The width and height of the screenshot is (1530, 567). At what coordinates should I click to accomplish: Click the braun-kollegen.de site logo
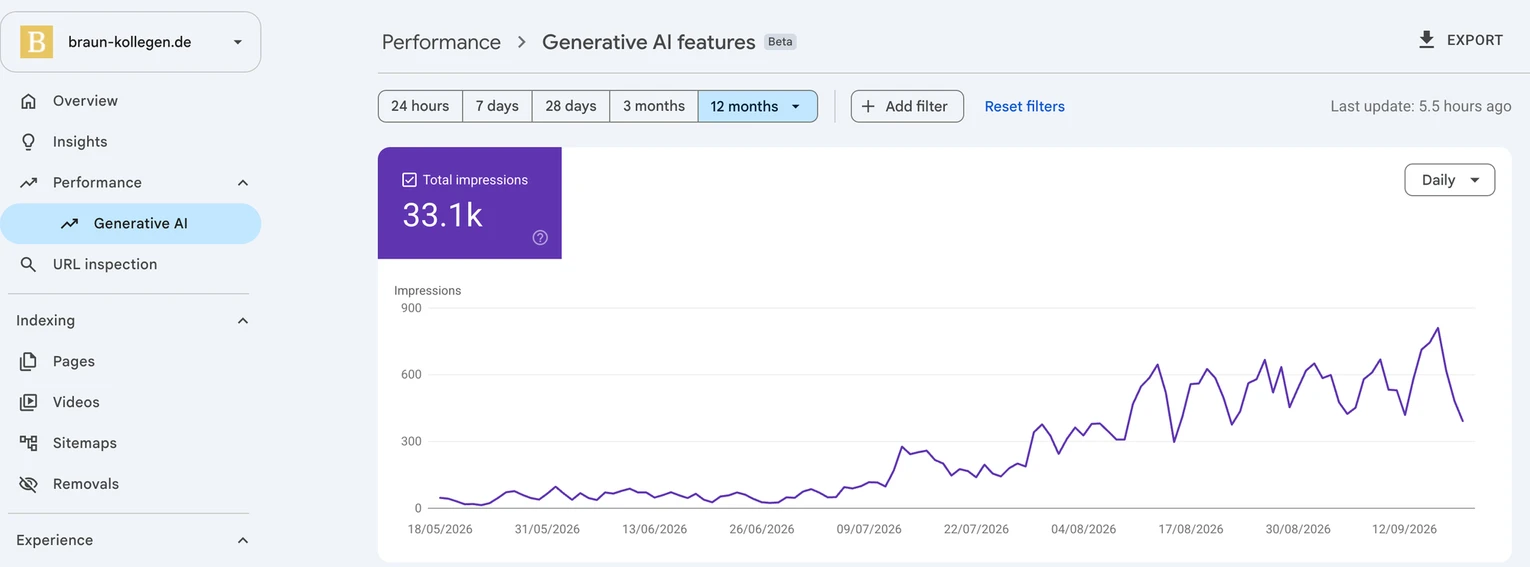click(36, 42)
